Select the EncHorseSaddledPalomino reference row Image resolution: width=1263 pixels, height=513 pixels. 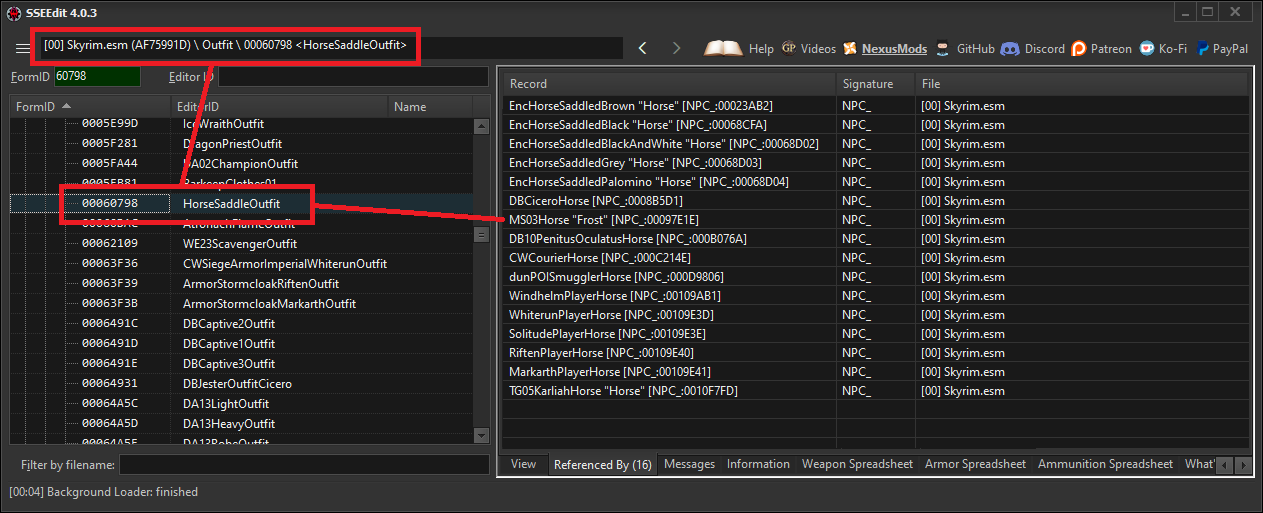click(875, 181)
